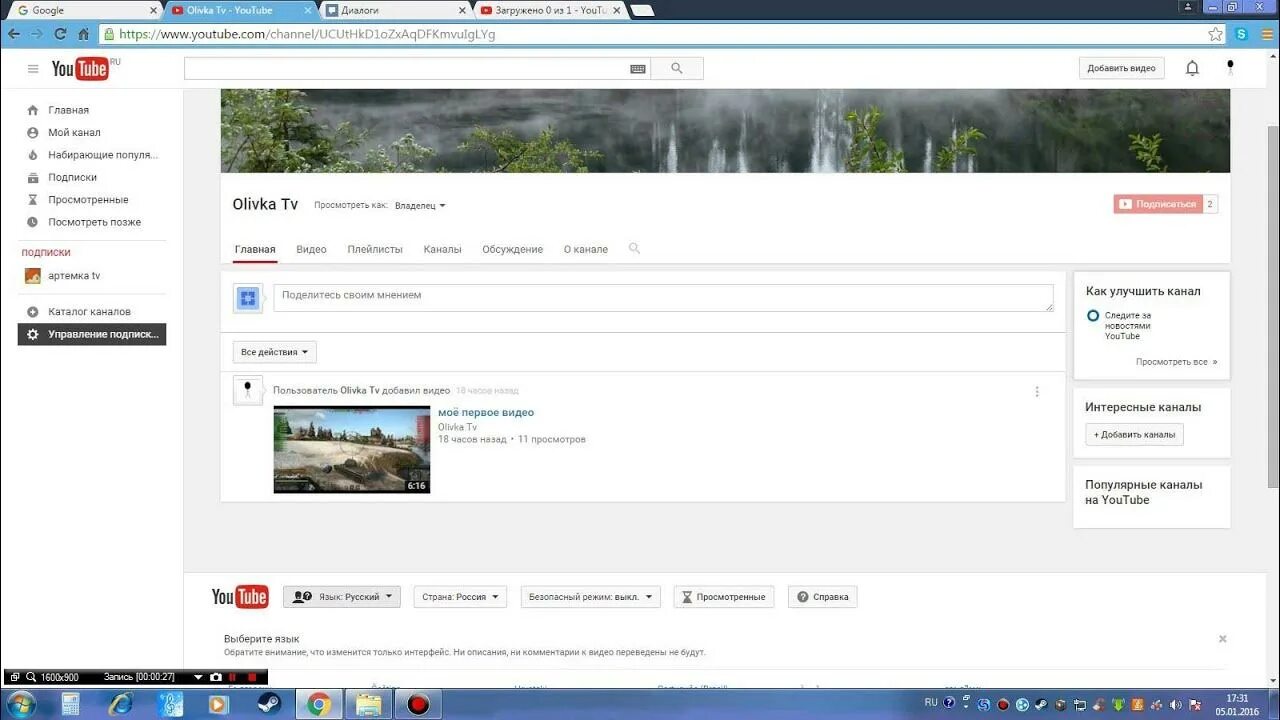Open the on-screen keyboard icon in search box
This screenshot has width=1280, height=720.
tap(638, 69)
